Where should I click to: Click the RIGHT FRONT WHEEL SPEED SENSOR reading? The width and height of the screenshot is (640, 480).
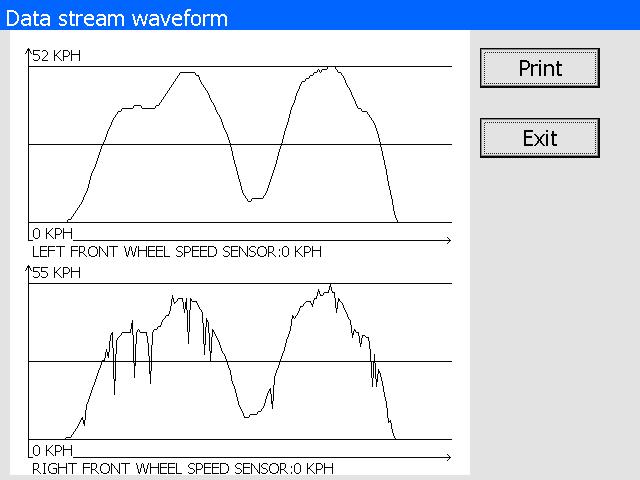[x=183, y=469]
